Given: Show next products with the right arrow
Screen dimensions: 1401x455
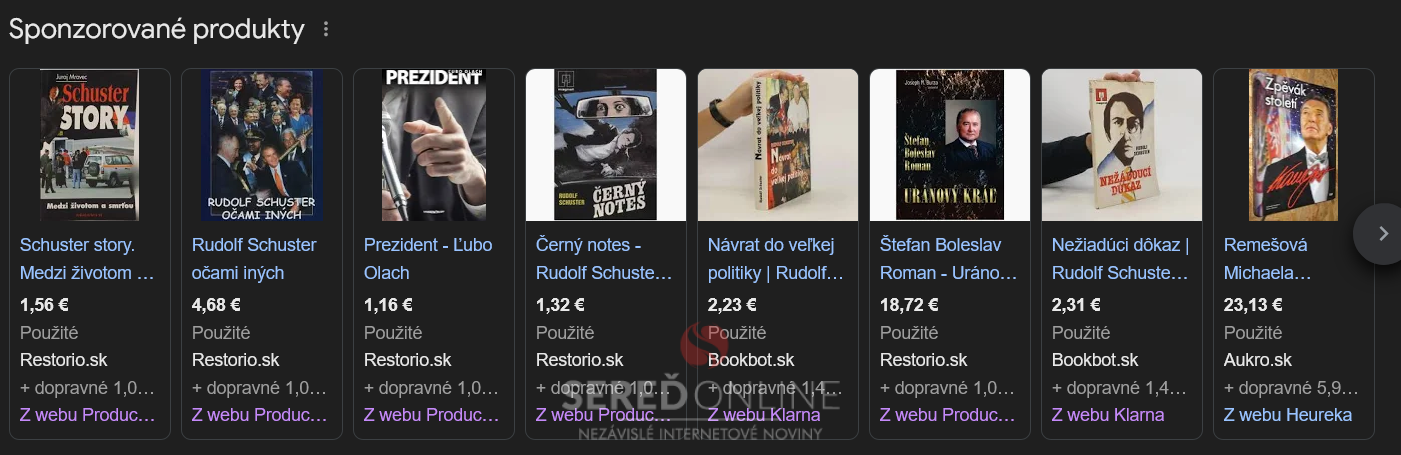Looking at the screenshot, I should [1383, 233].
